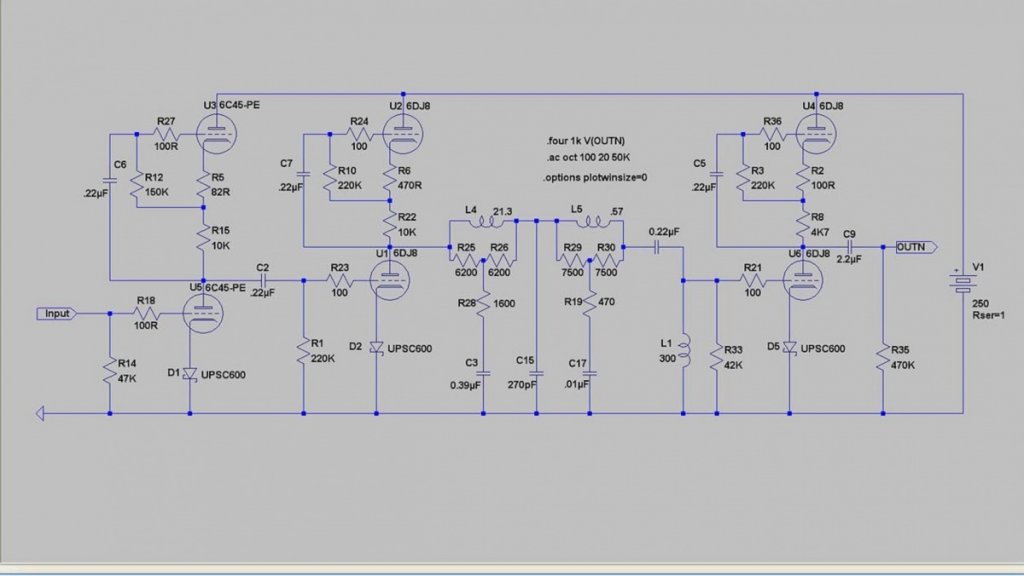Image resolution: width=1024 pixels, height=576 pixels.
Task: Select the D2 UPSC600 diode symbol
Action: pos(376,347)
